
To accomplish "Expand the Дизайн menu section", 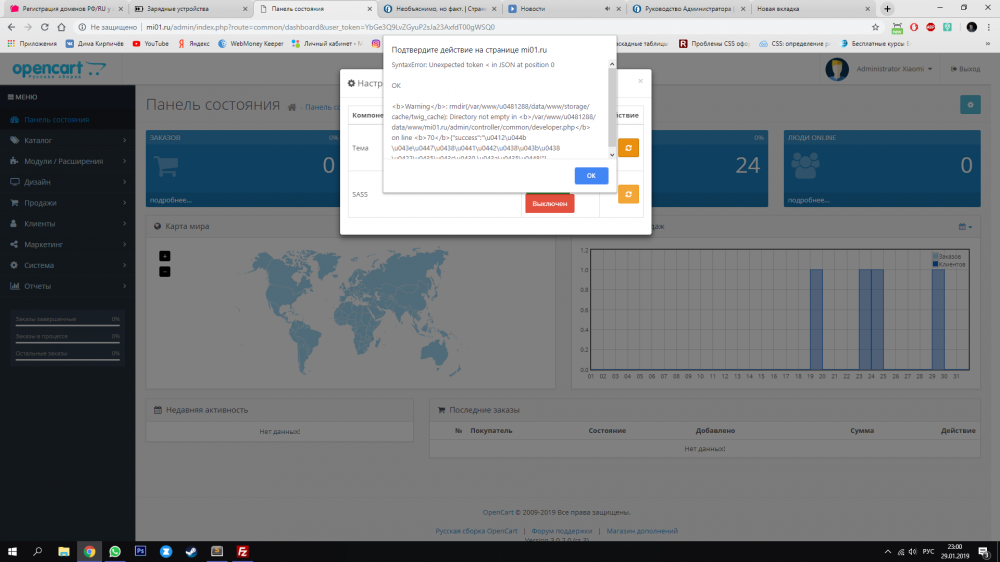I will coord(68,182).
